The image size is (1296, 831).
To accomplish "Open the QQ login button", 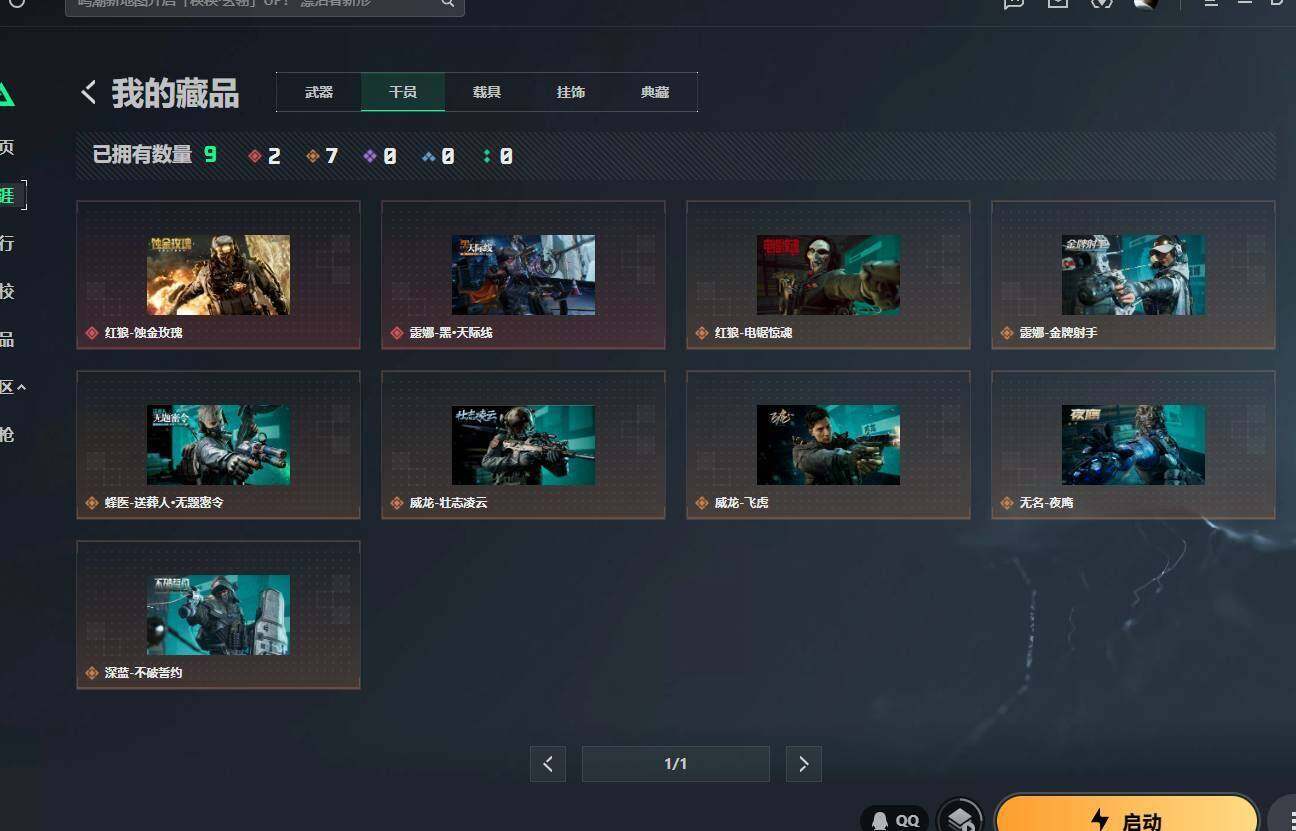I will point(895,819).
